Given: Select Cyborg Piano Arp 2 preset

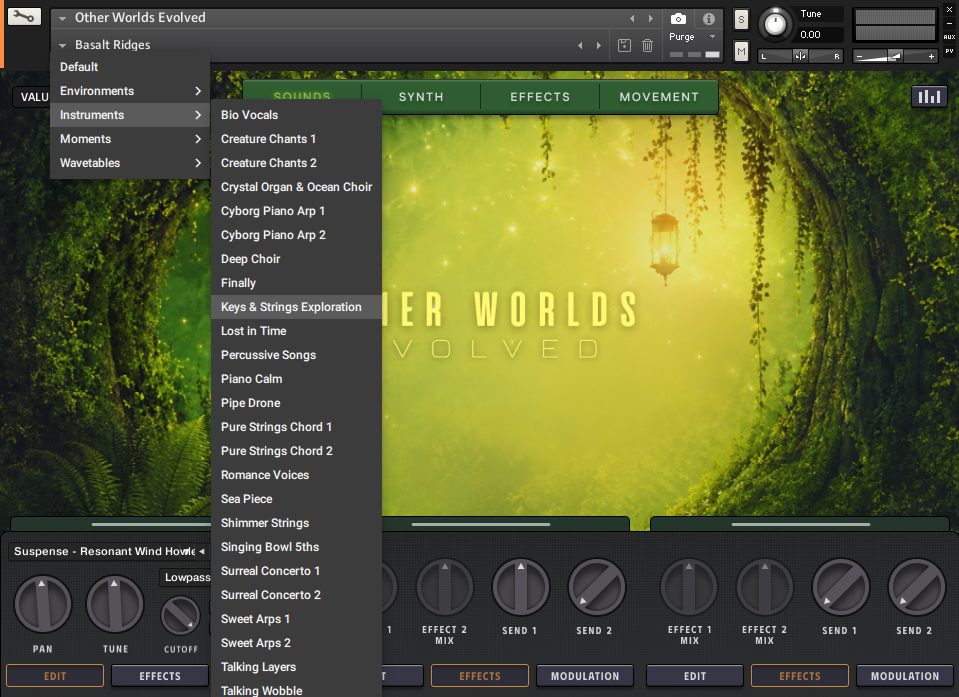Looking at the screenshot, I should point(296,235).
